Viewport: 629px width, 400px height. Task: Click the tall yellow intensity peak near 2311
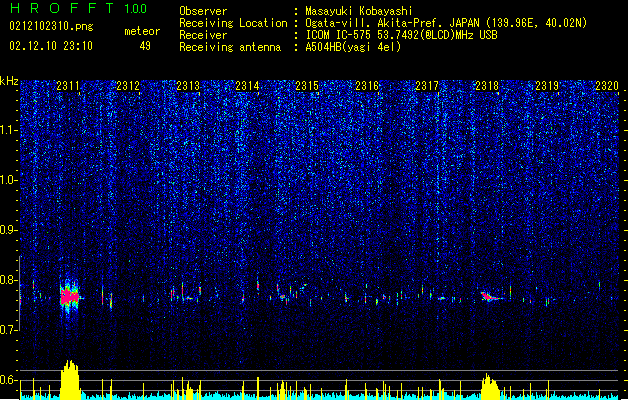point(70,379)
